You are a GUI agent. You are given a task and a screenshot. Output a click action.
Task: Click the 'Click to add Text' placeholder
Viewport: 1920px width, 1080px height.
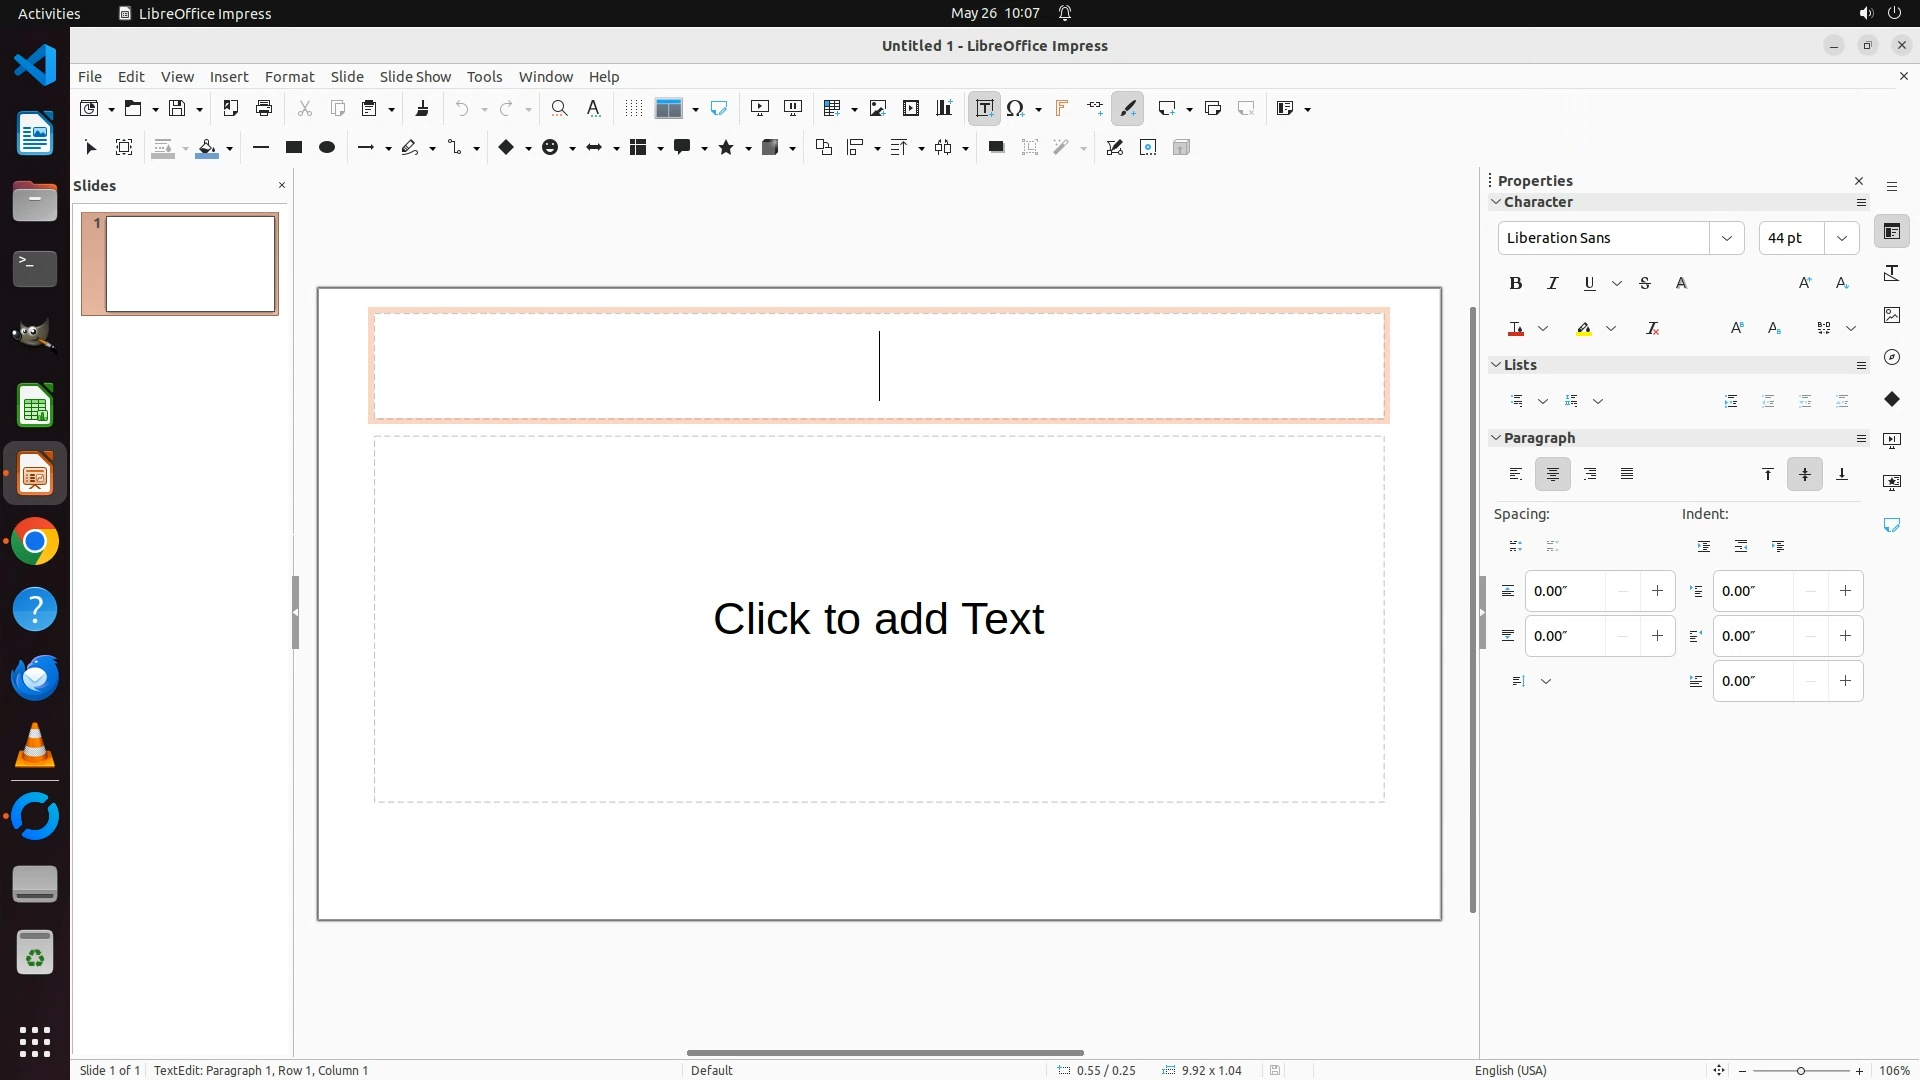tap(878, 619)
